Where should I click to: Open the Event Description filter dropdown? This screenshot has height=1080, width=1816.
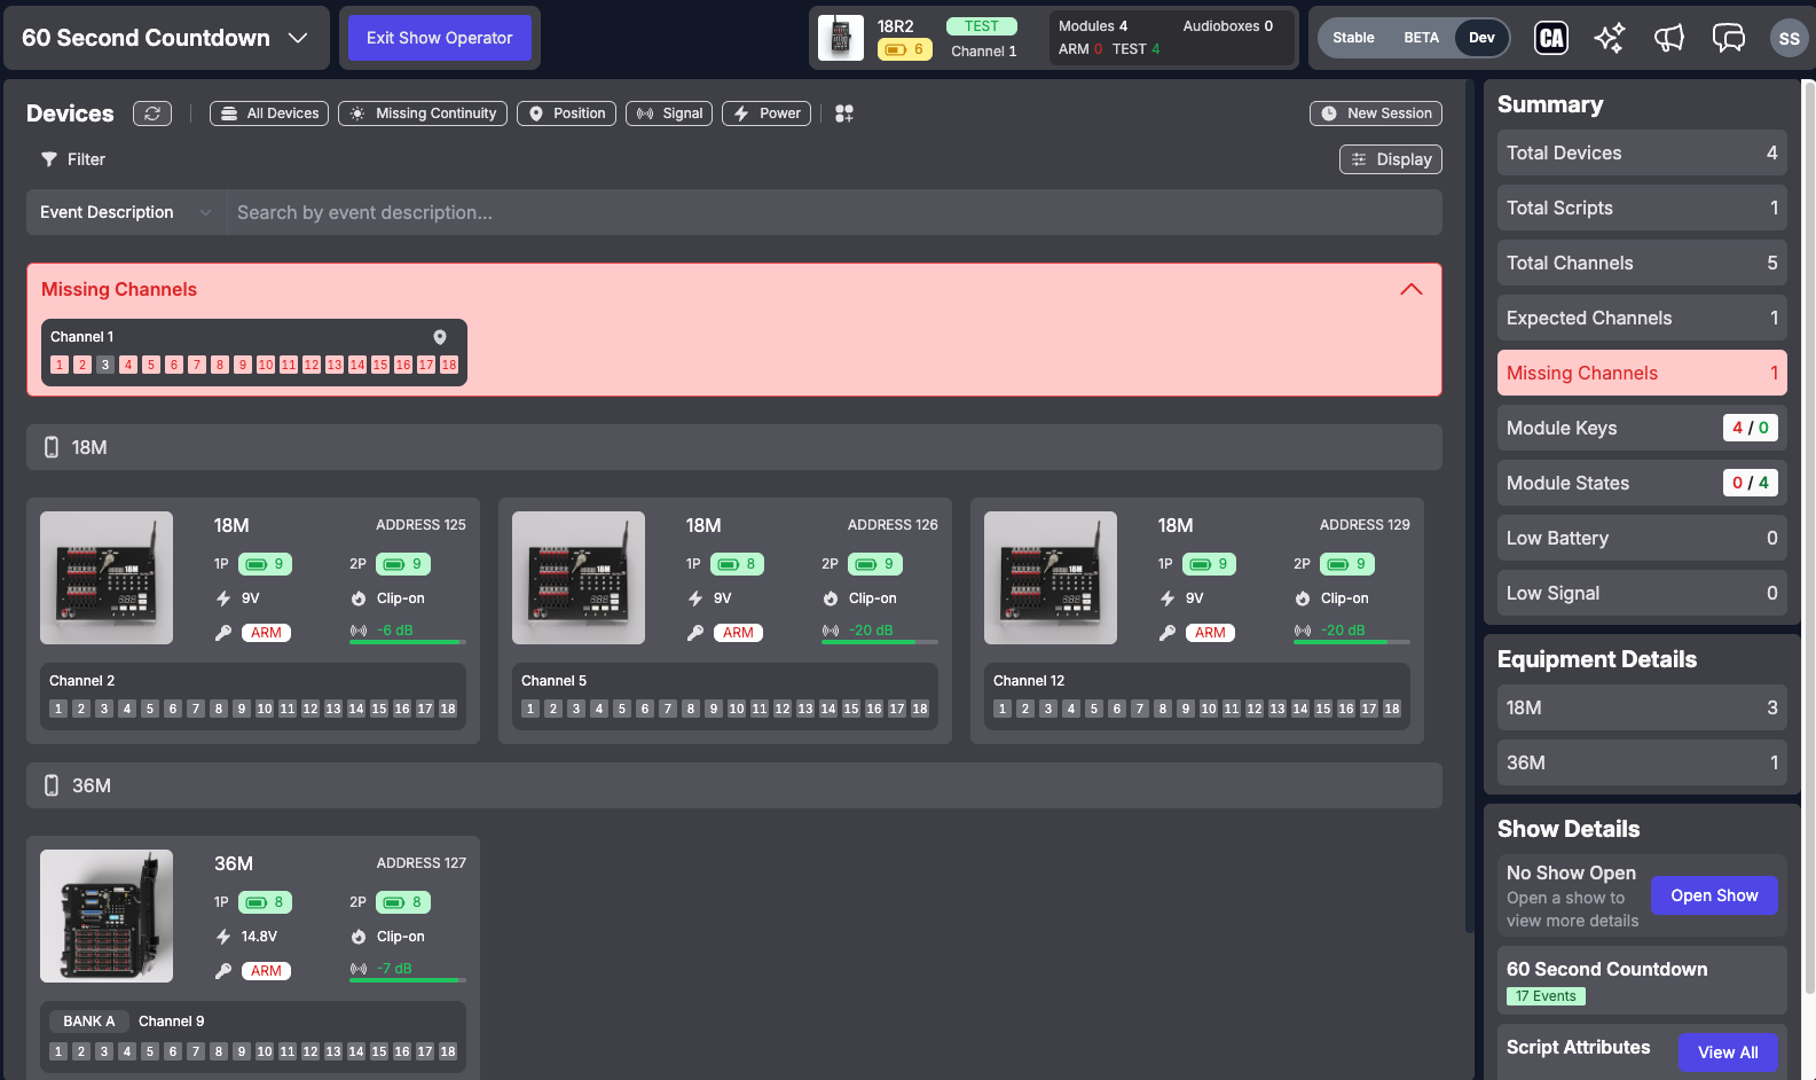pos(126,212)
